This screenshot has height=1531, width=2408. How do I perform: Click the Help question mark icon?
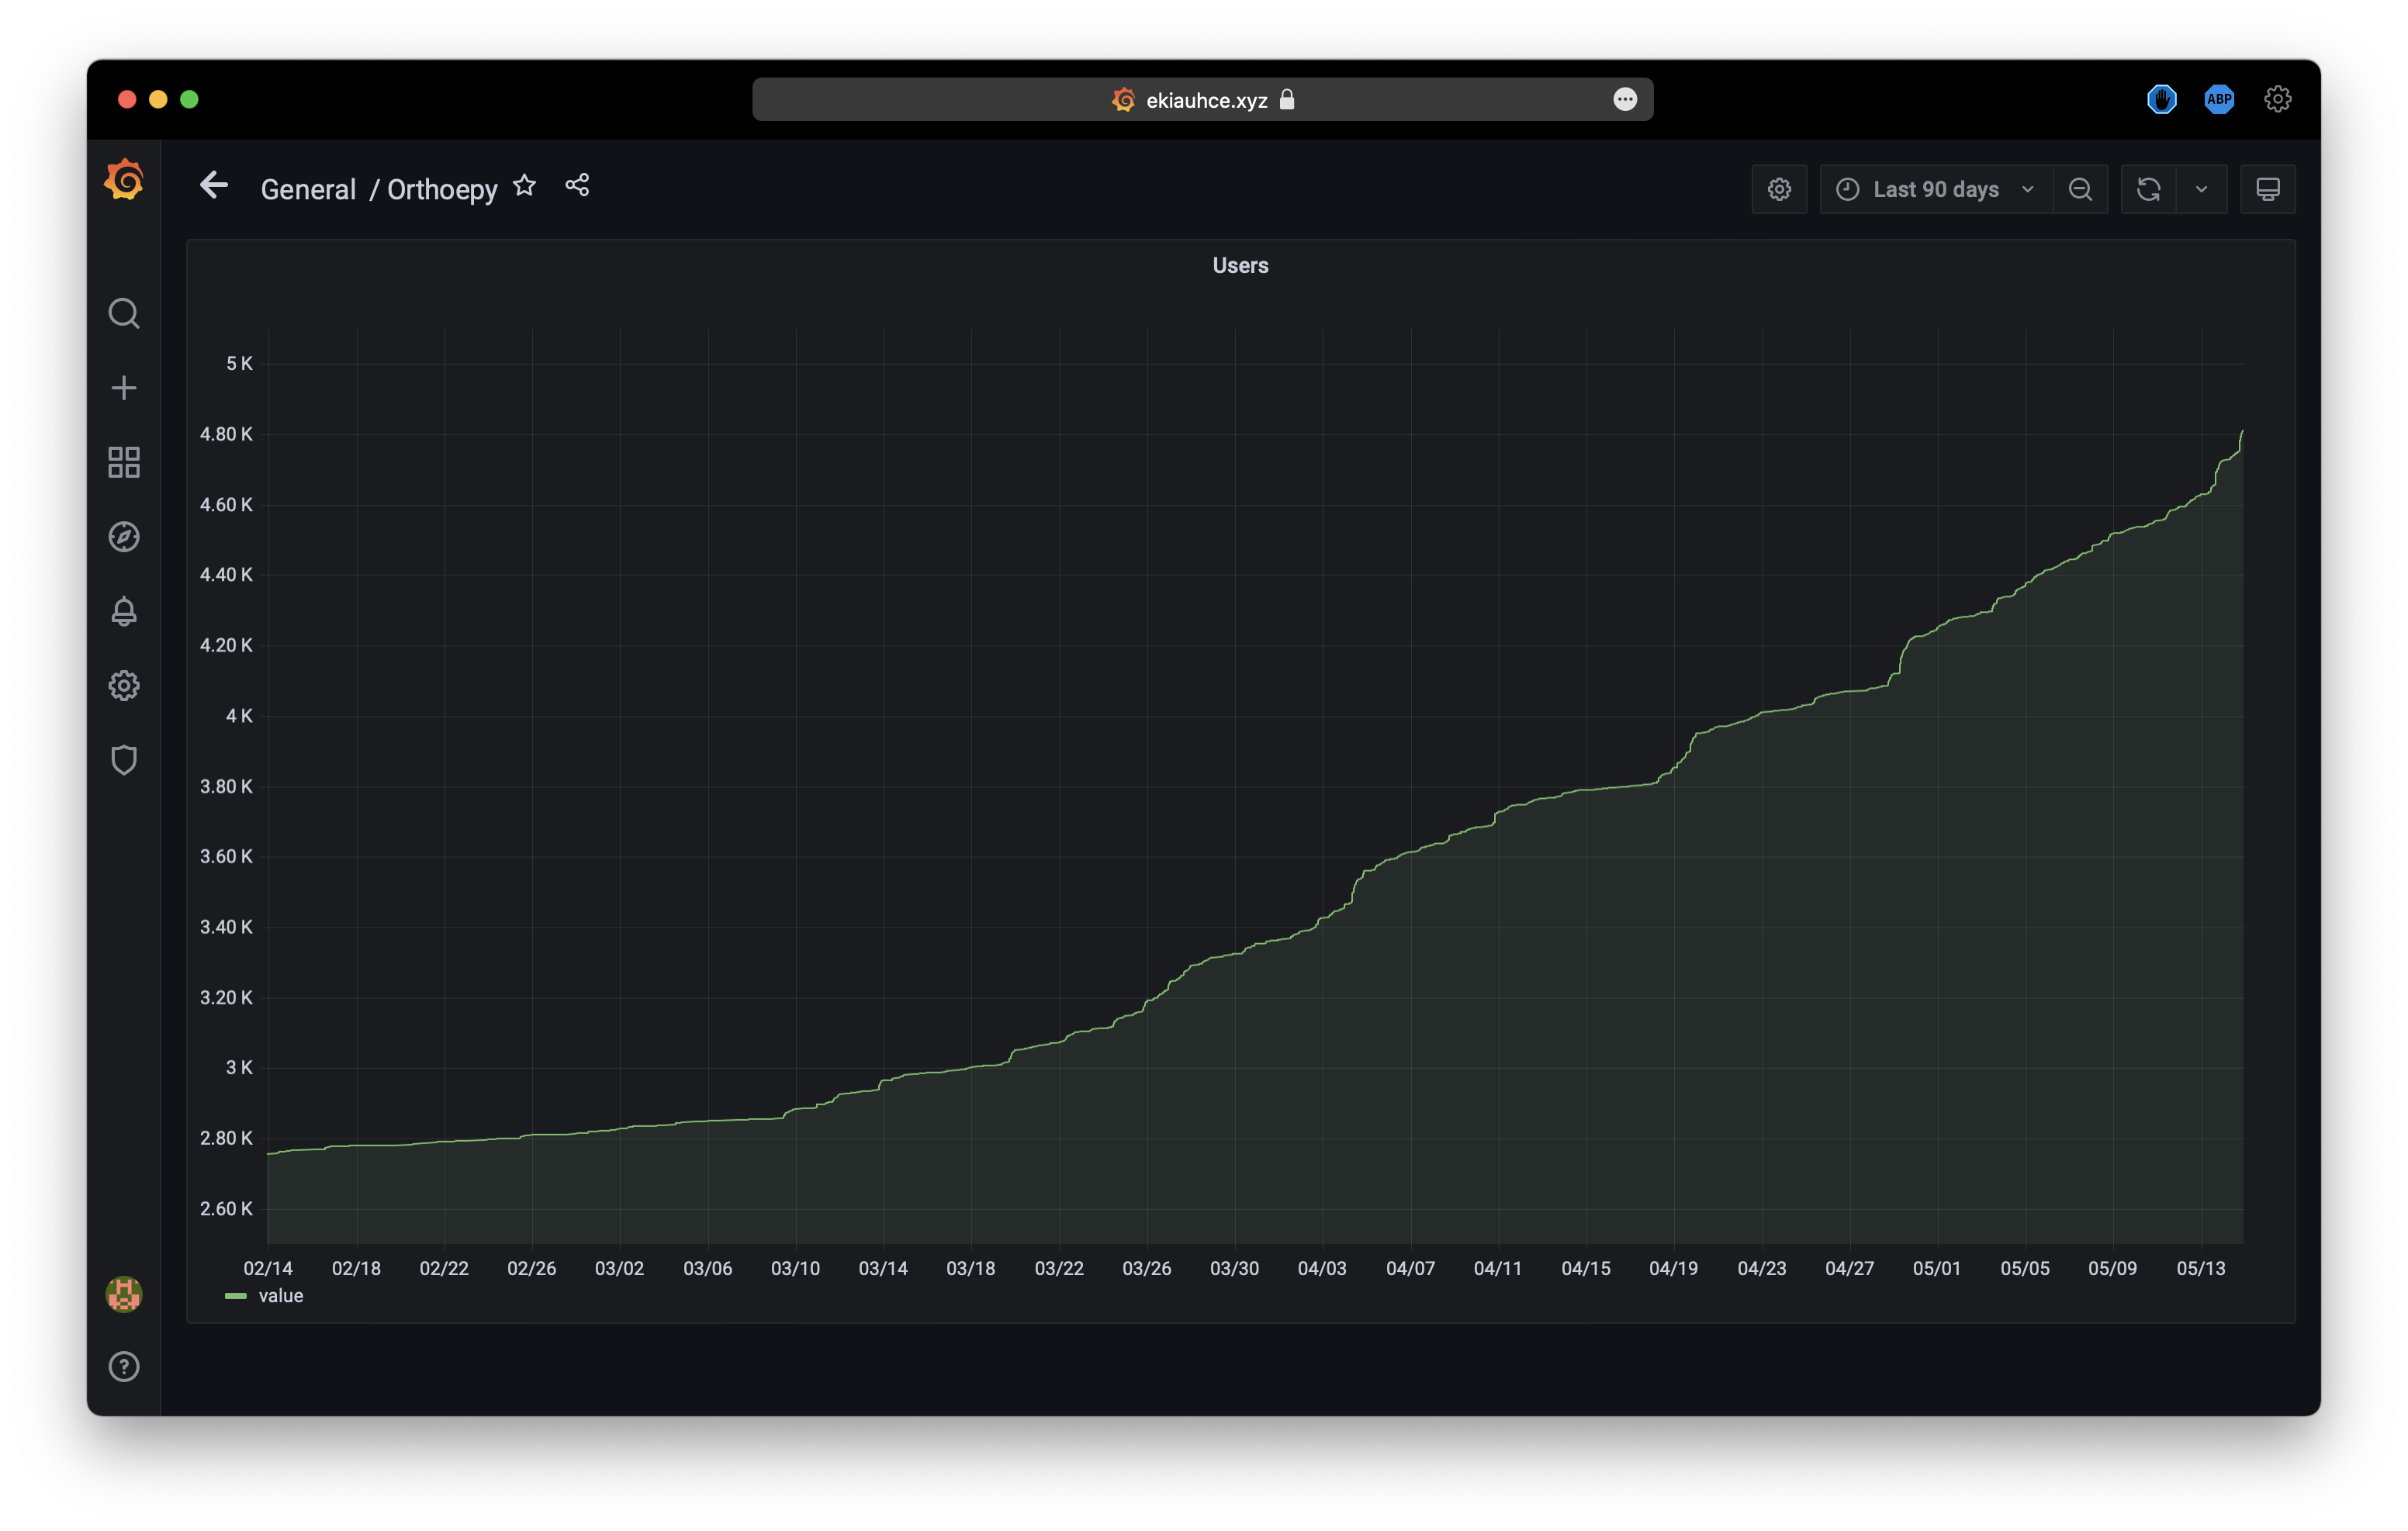point(124,1367)
